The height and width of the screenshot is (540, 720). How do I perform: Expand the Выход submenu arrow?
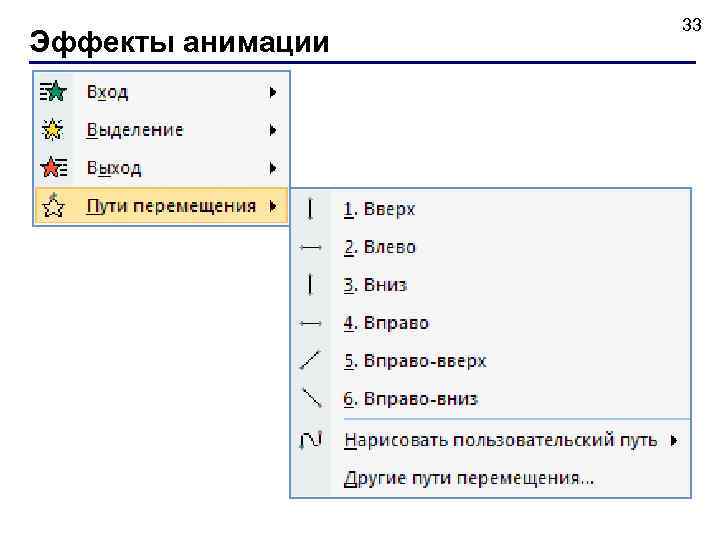[x=272, y=168]
